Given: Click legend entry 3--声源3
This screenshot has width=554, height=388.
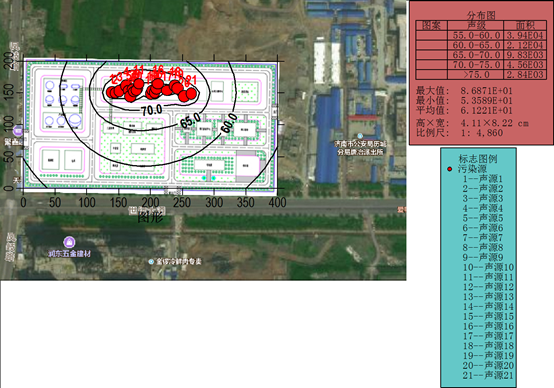Looking at the screenshot, I should pyautogui.click(x=483, y=199).
